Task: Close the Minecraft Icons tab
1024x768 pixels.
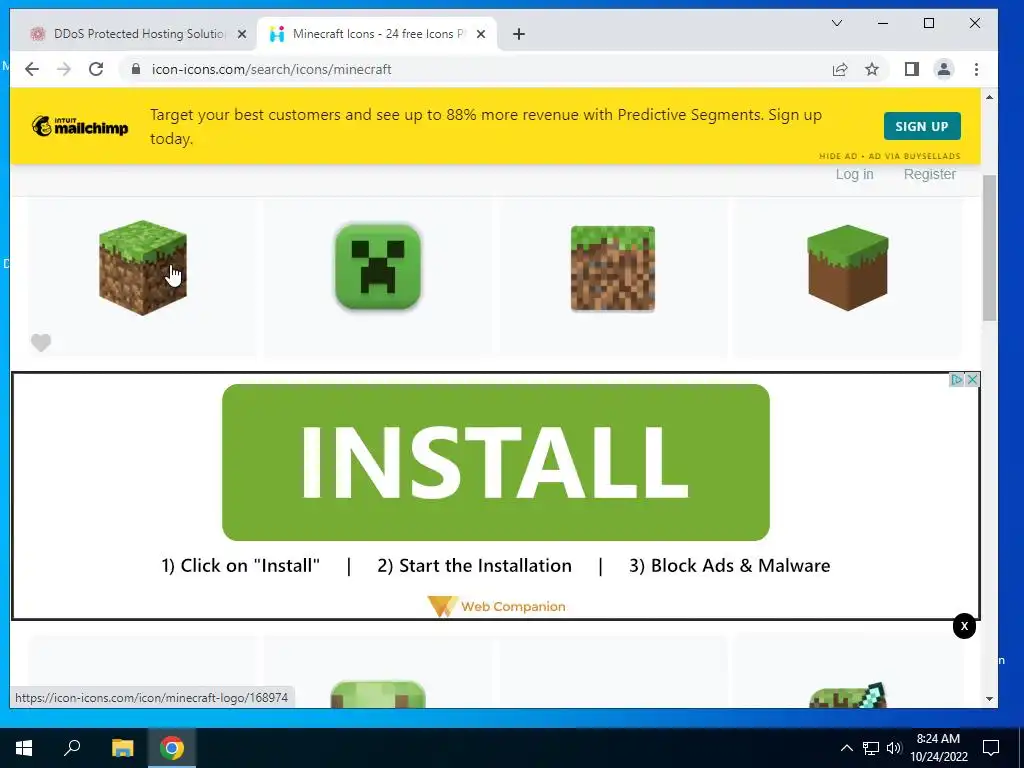Action: tap(481, 34)
